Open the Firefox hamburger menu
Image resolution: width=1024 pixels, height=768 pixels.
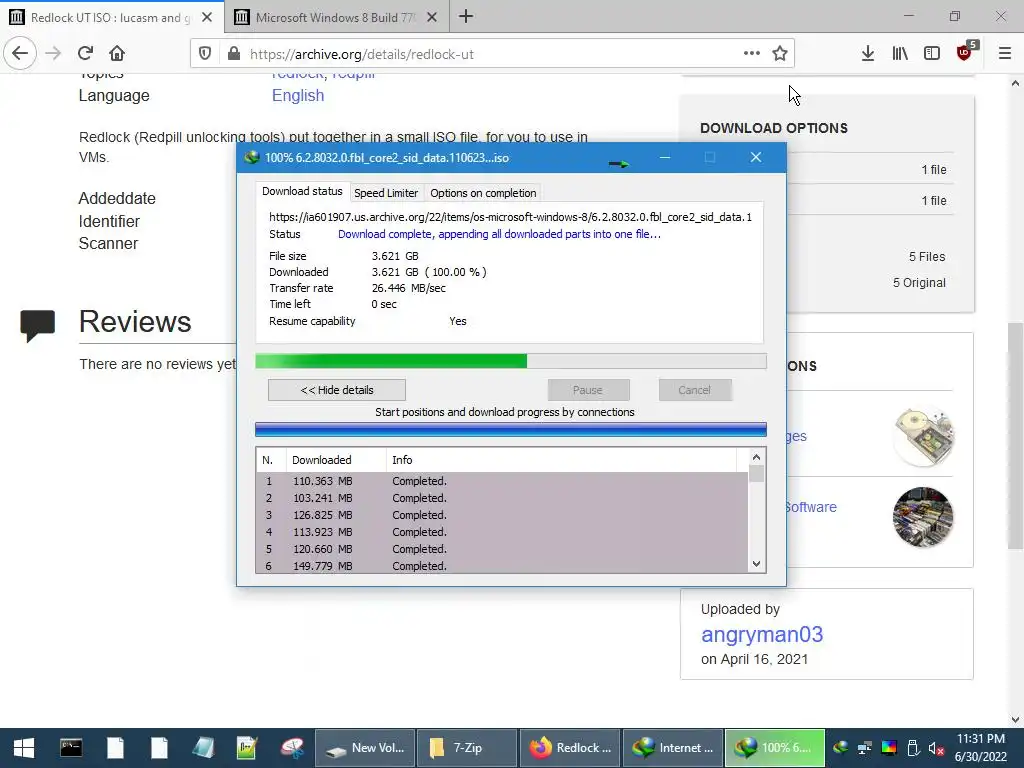1005,54
